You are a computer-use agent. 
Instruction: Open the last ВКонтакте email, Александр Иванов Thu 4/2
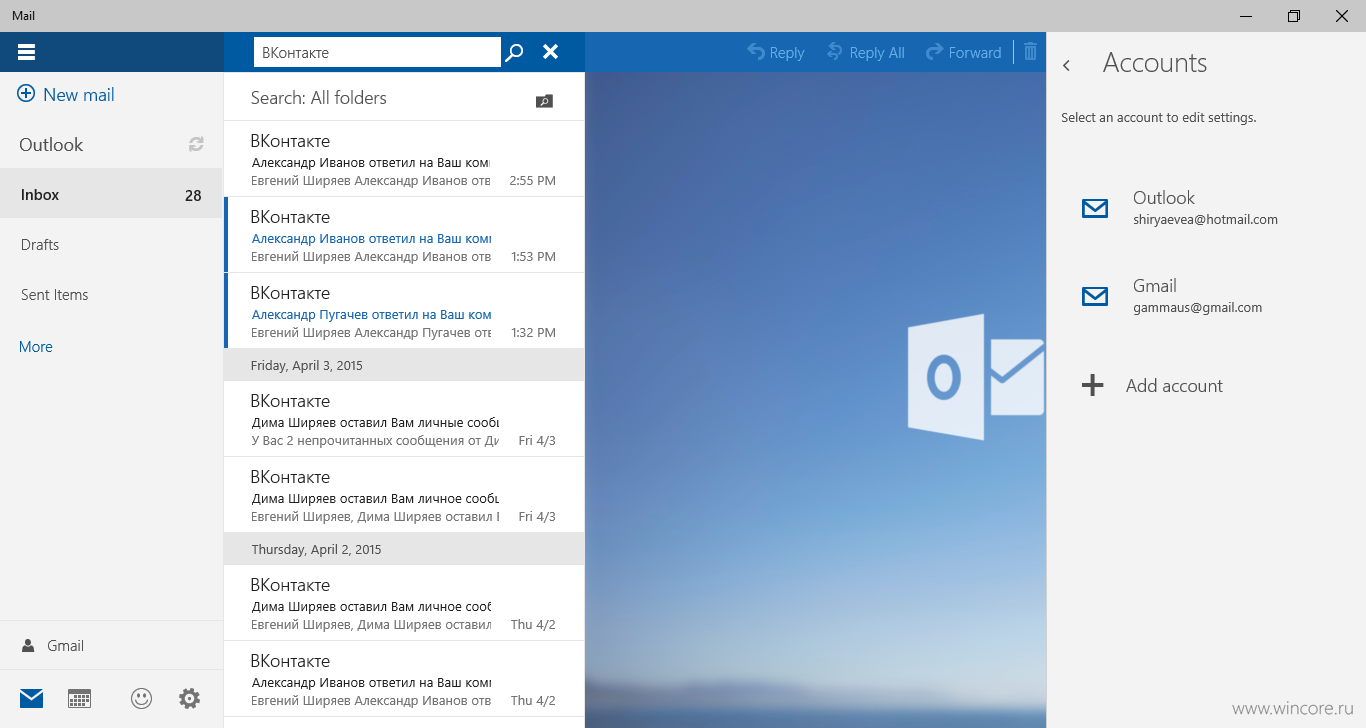click(404, 679)
